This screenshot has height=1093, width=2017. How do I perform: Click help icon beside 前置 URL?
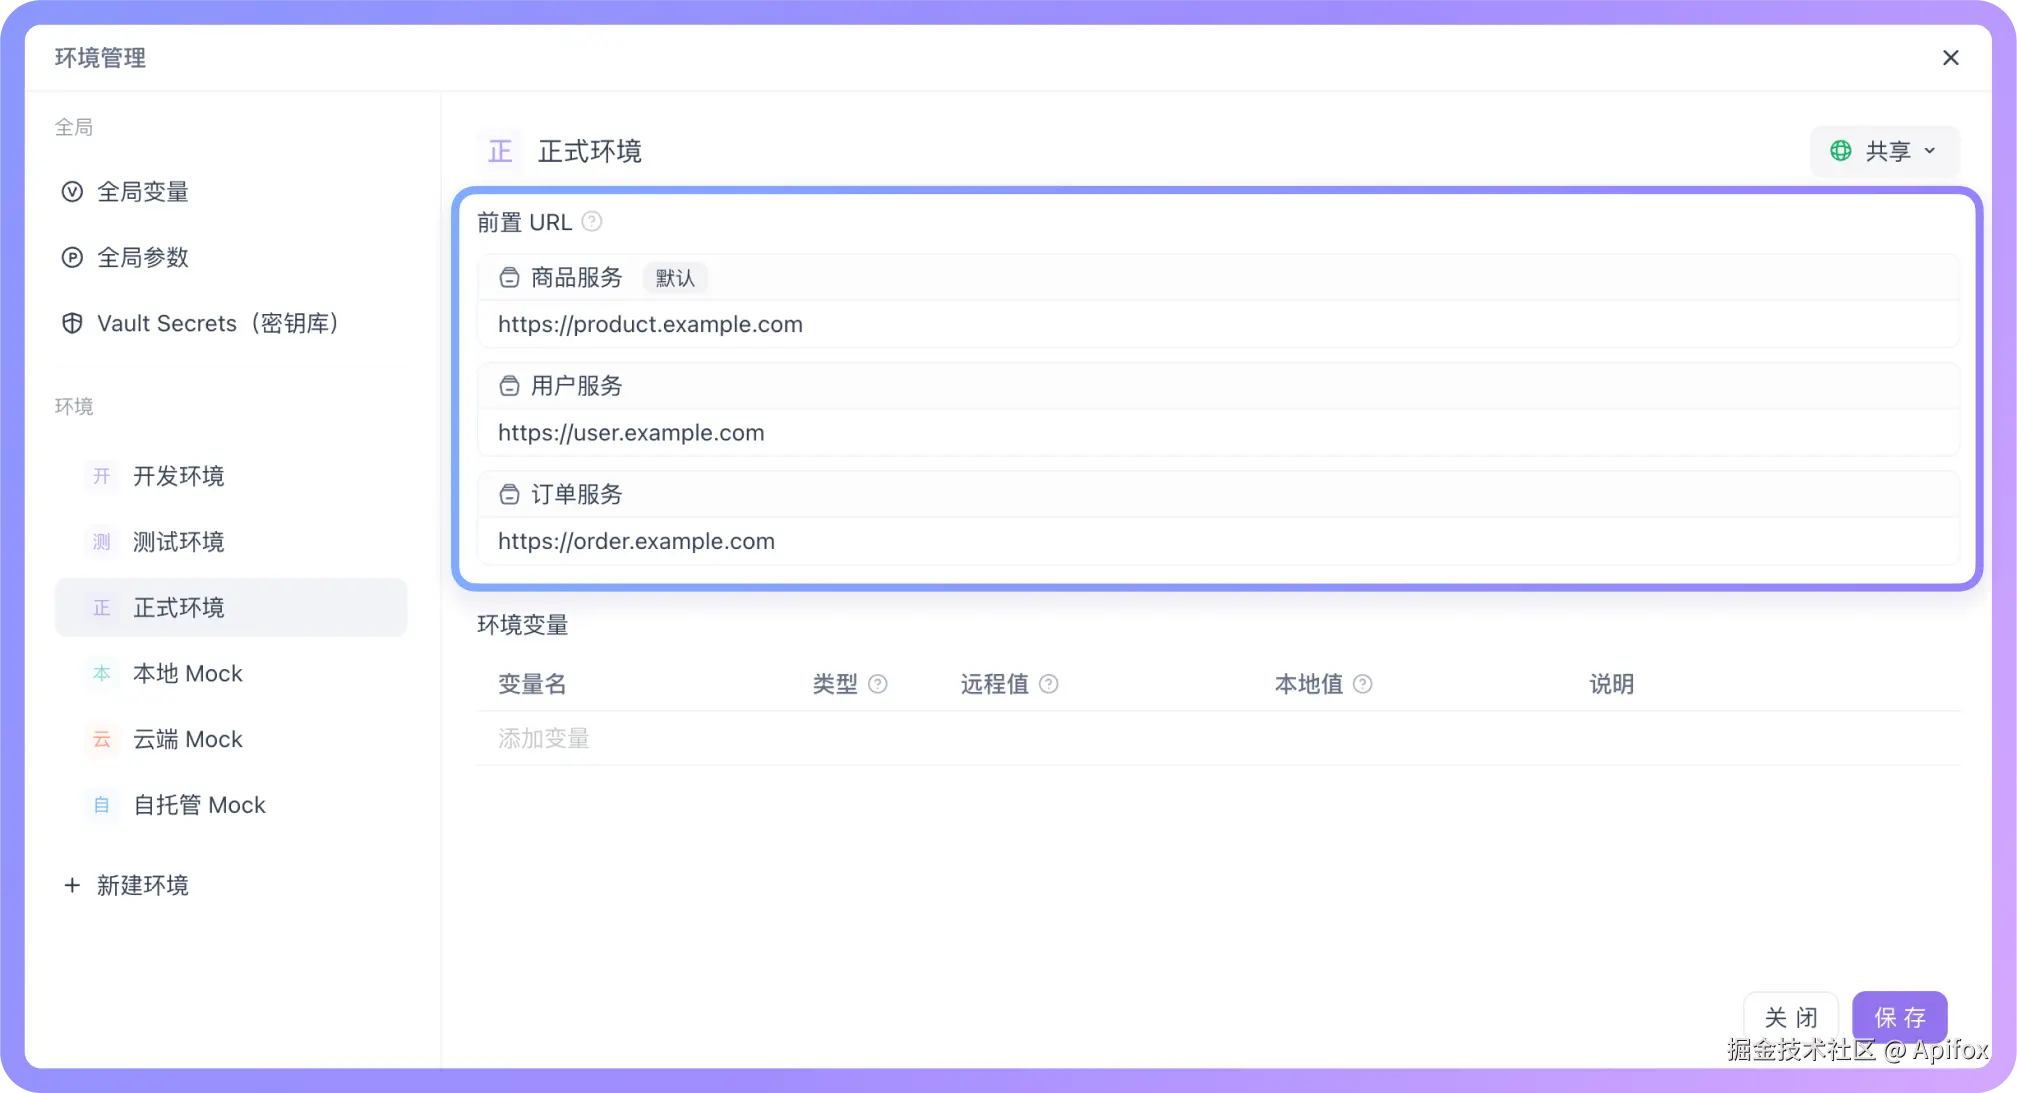pos(592,222)
